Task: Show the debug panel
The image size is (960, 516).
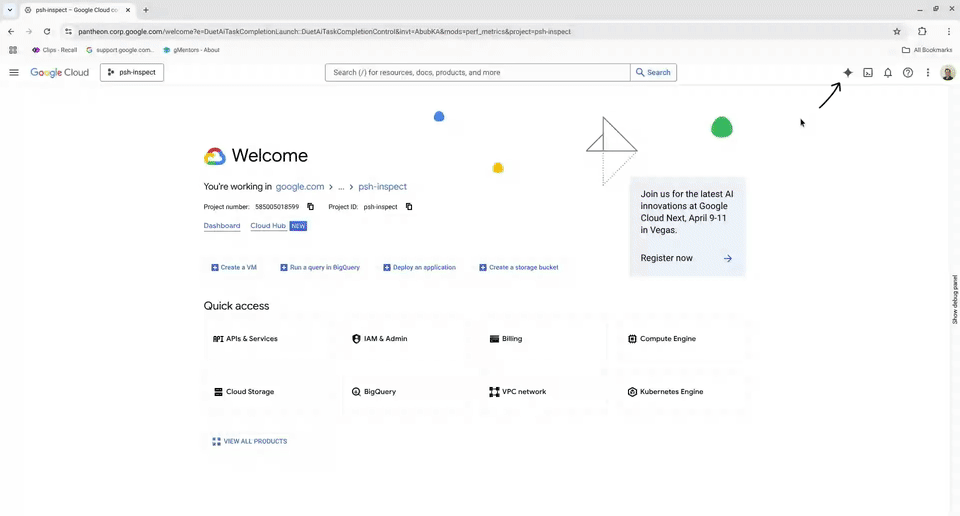Action: click(x=954, y=299)
